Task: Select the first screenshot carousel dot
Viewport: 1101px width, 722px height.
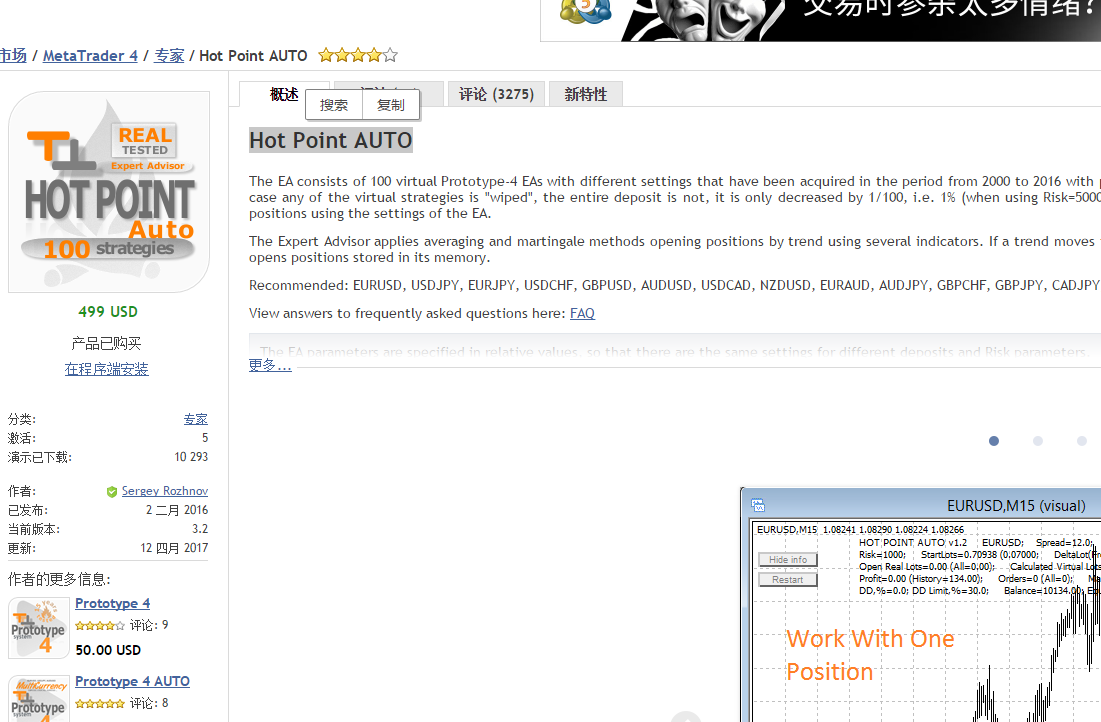Action: 994,441
